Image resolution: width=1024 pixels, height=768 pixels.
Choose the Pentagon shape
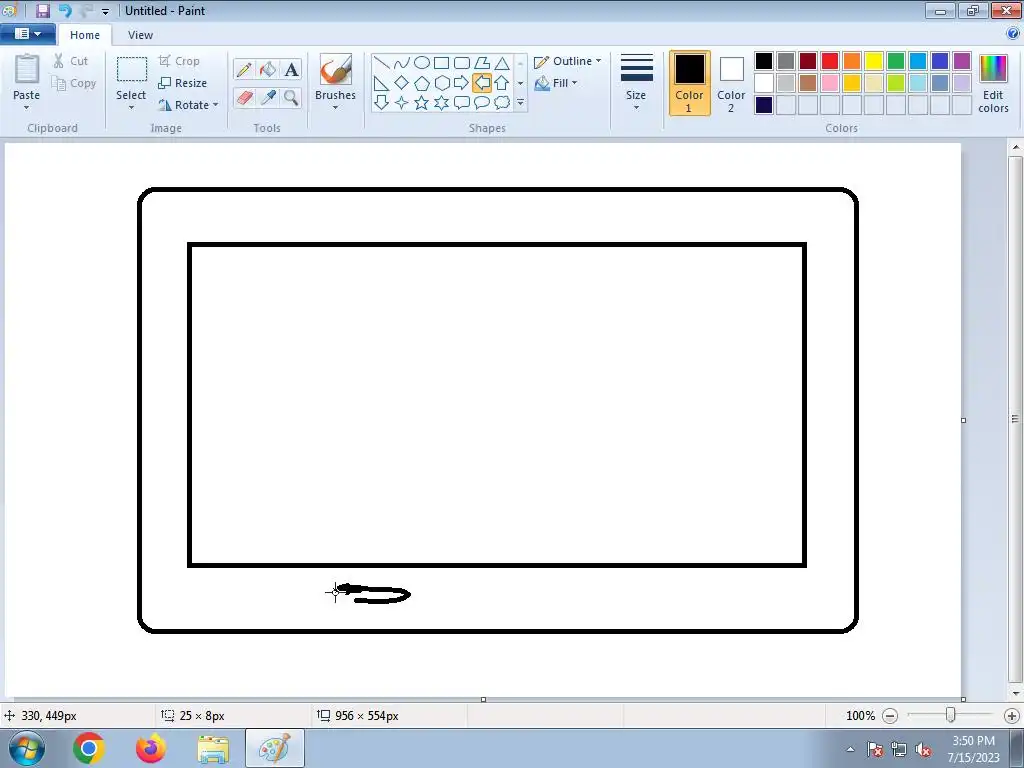[x=422, y=83]
